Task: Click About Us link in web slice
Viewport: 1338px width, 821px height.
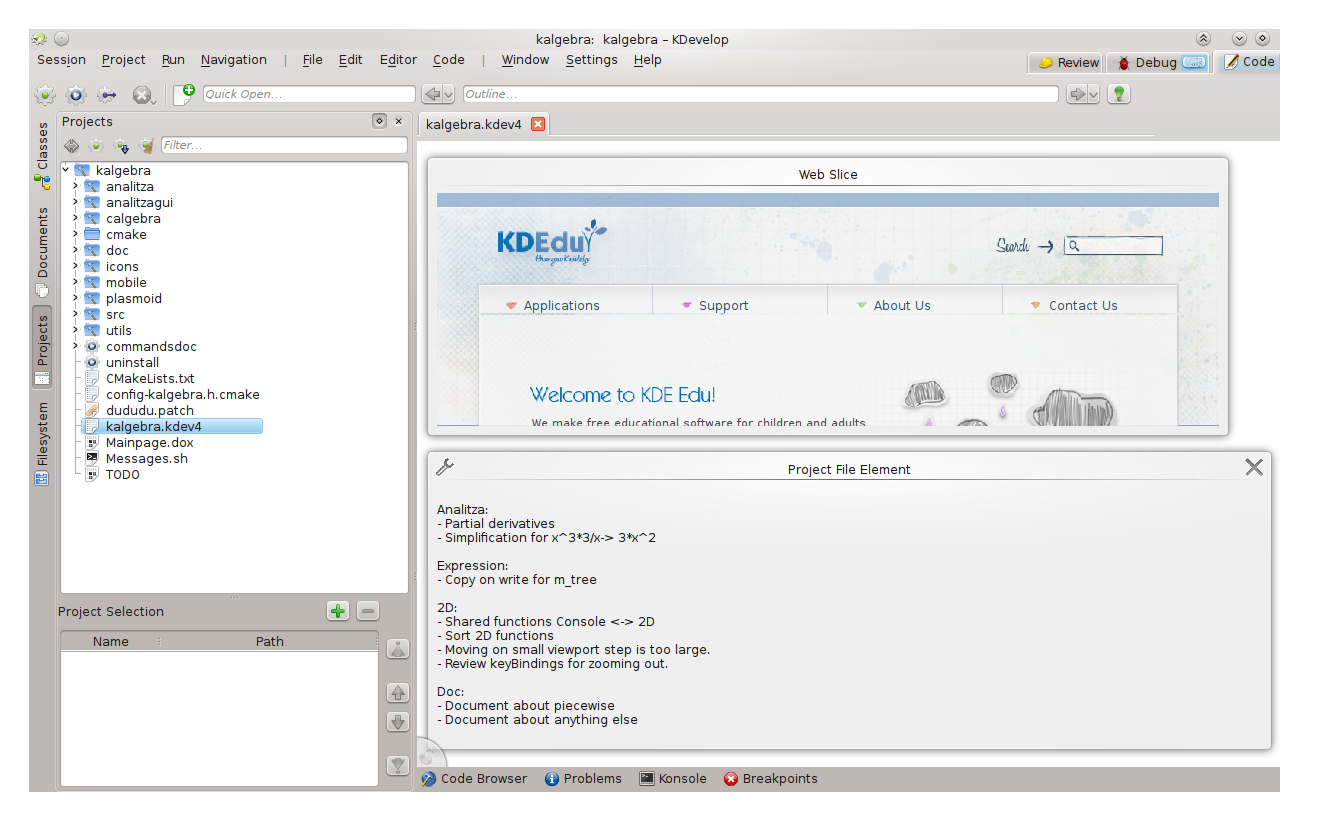Action: (x=902, y=306)
